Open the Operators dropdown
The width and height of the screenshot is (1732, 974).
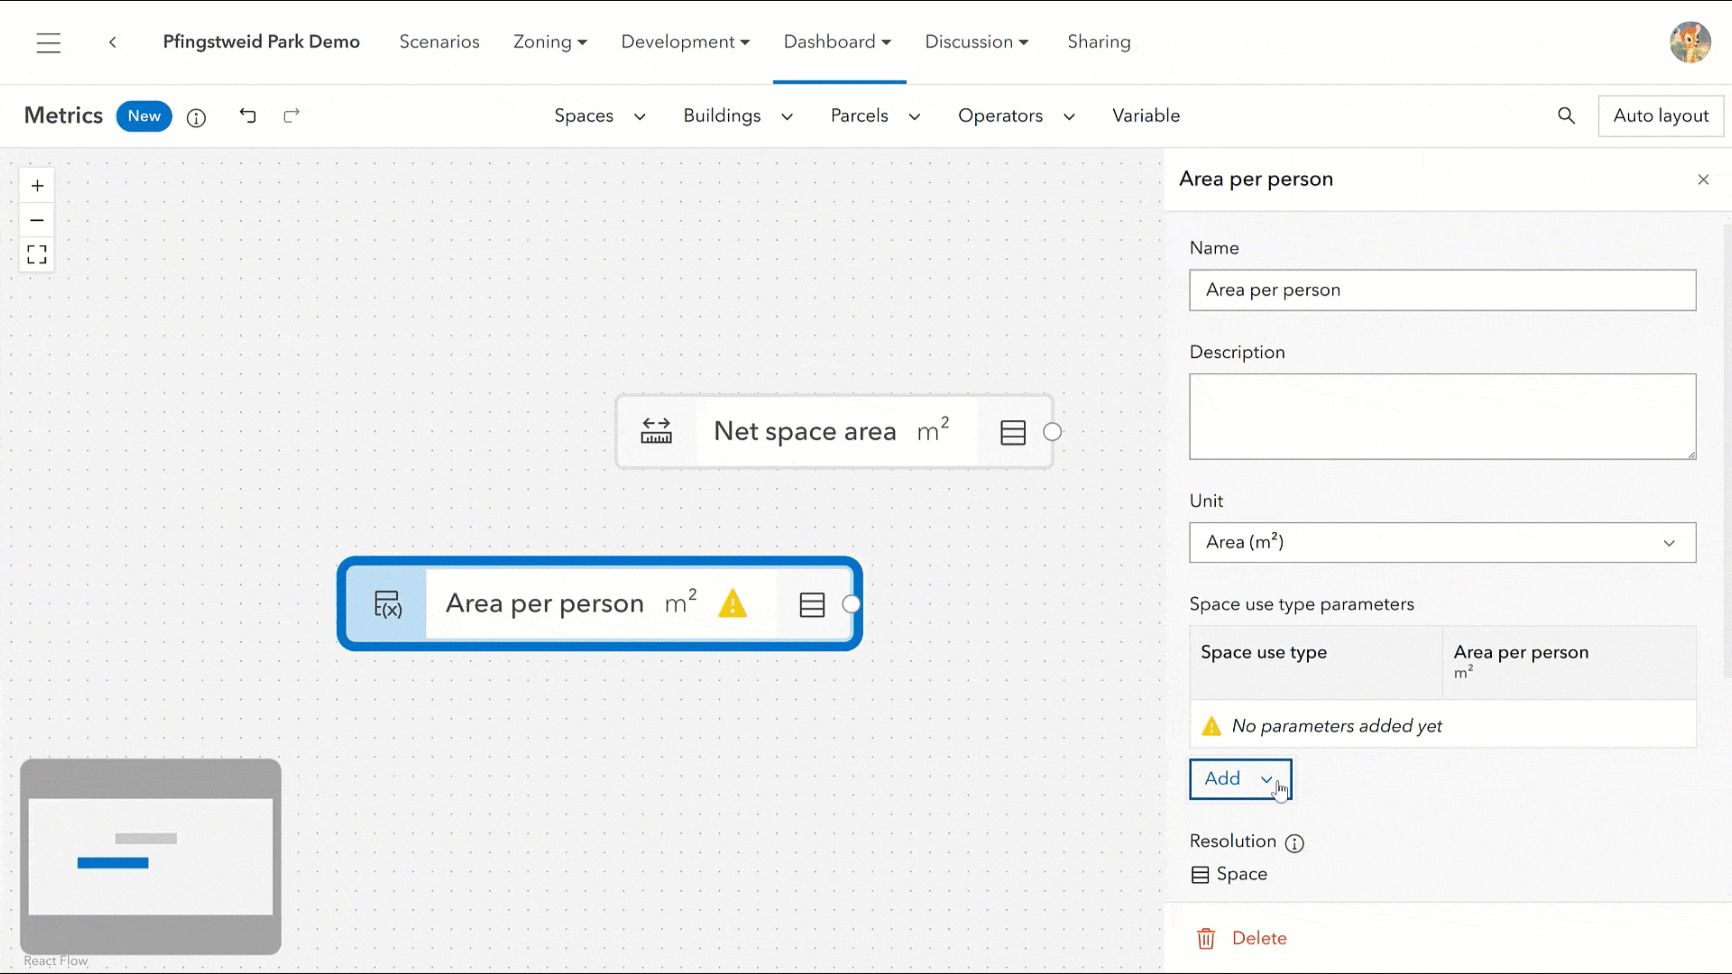(1016, 116)
